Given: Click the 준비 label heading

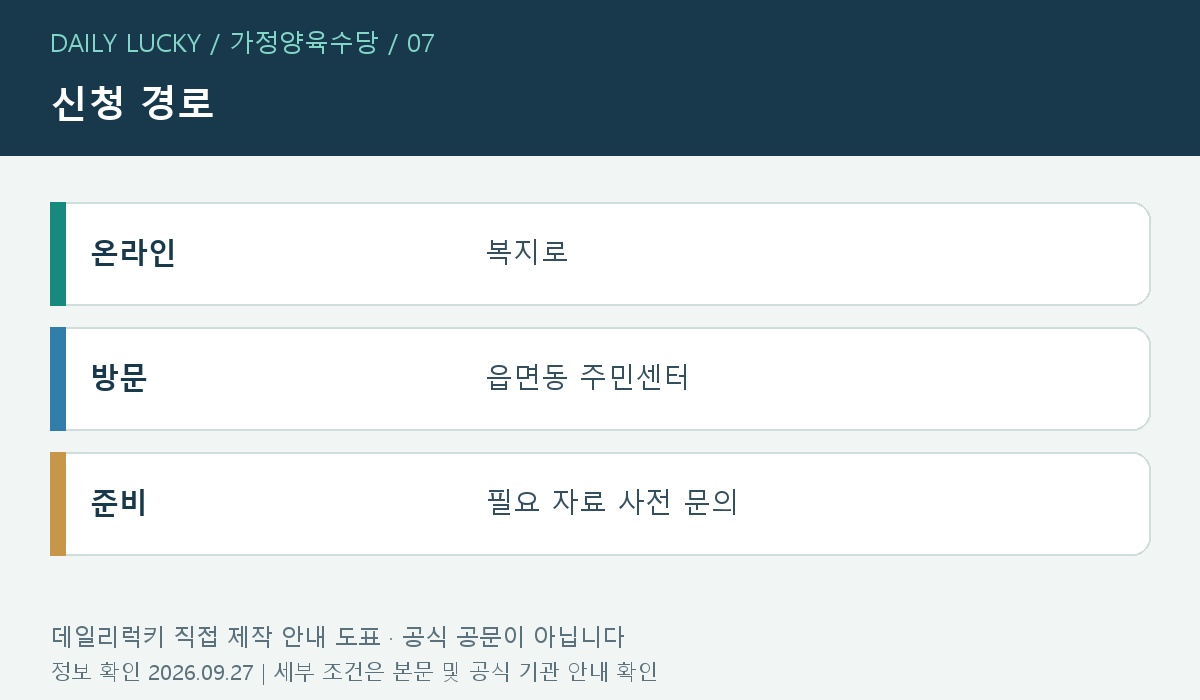Looking at the screenshot, I should click(119, 503).
